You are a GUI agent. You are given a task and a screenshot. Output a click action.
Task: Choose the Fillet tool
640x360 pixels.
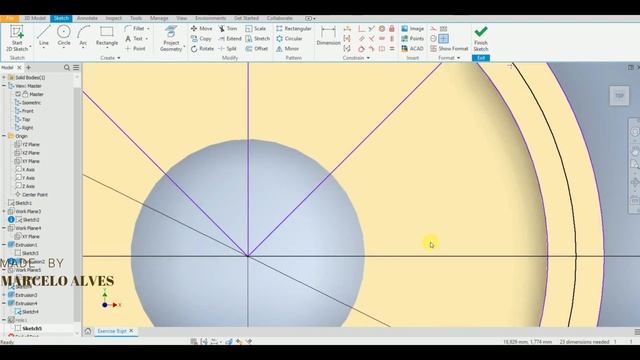(x=134, y=29)
